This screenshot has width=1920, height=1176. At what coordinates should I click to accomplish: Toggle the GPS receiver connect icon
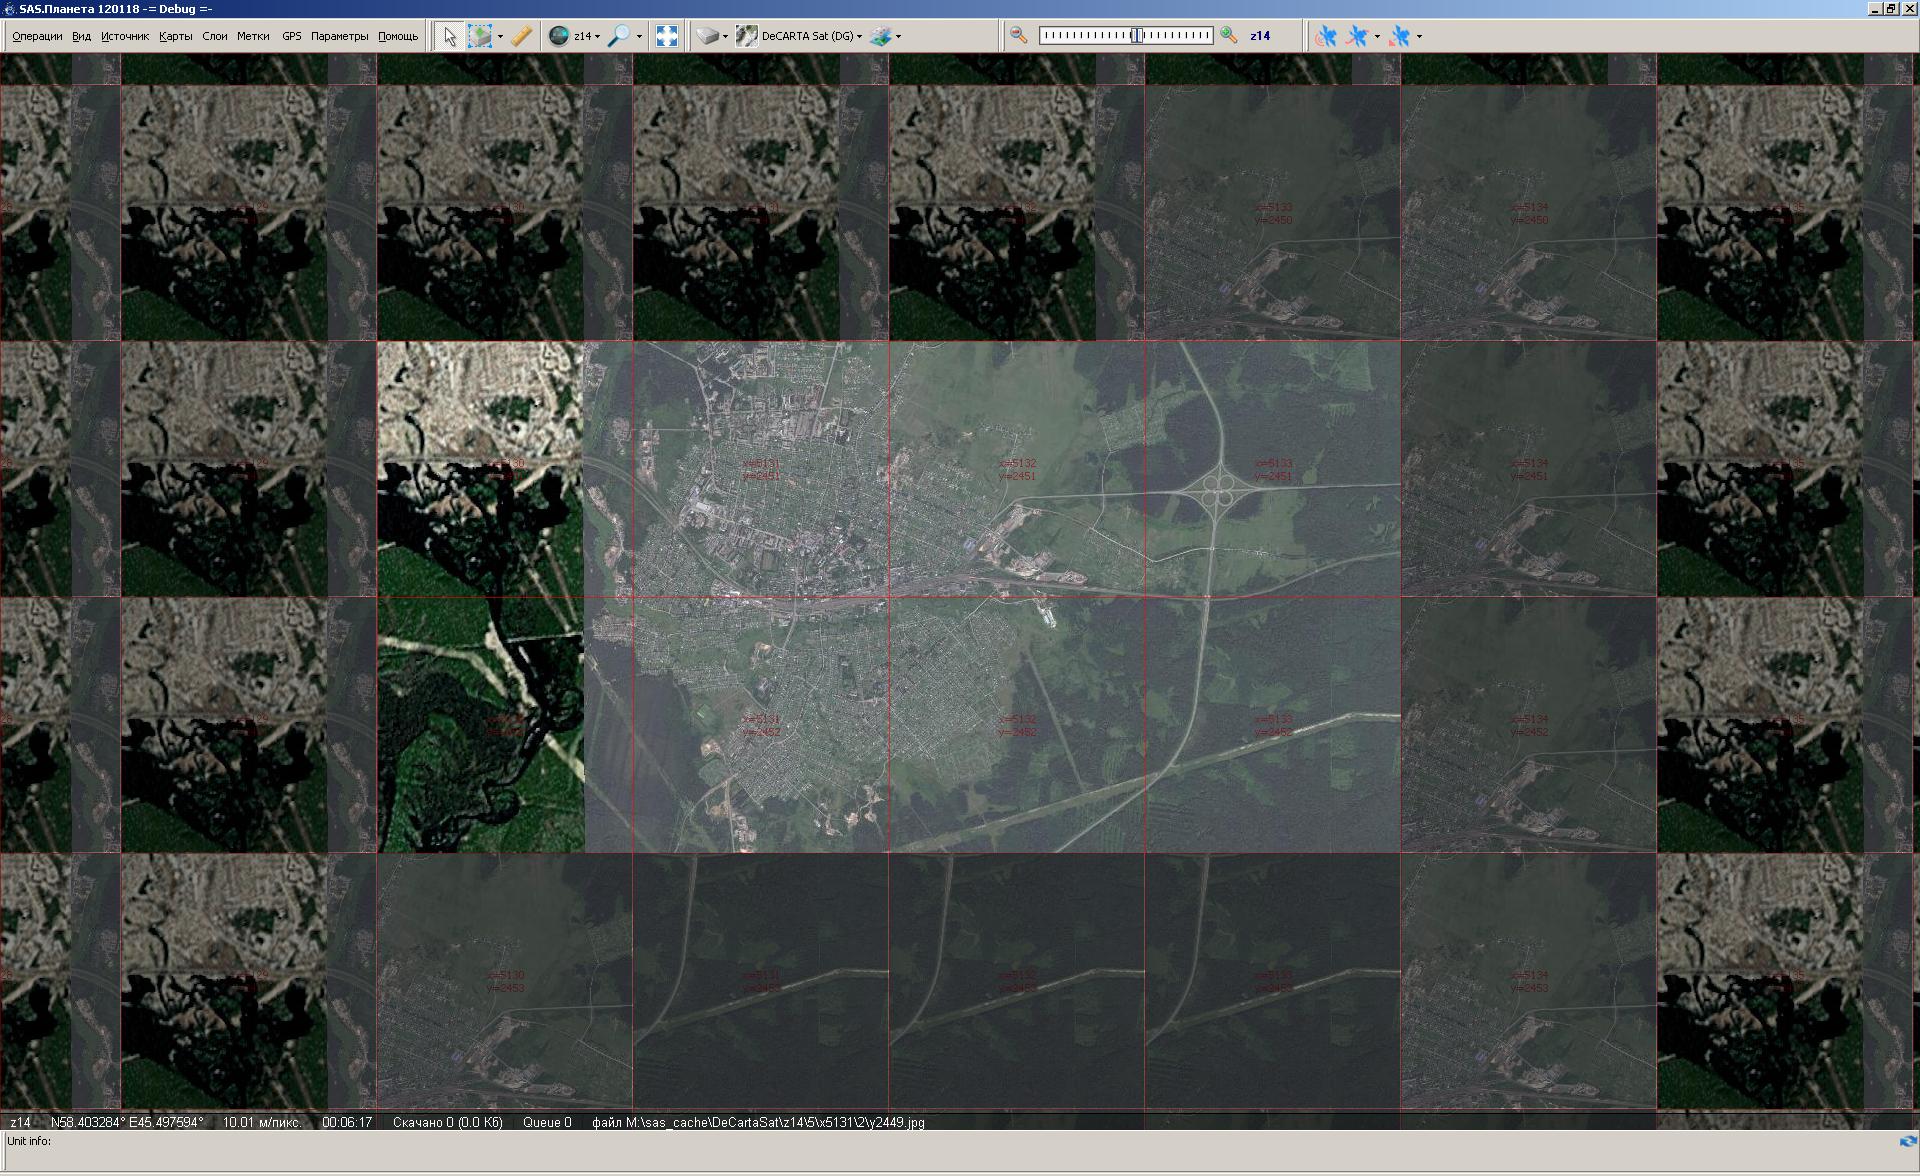(1326, 36)
